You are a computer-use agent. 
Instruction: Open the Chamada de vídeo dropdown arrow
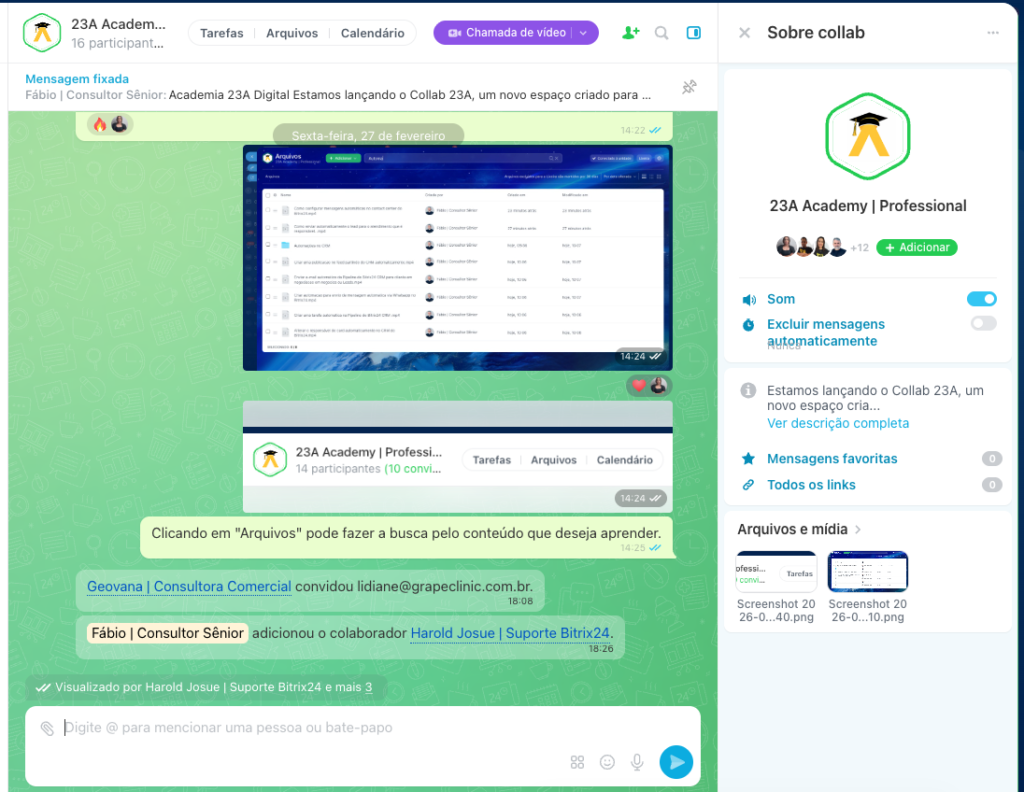[x=583, y=33]
